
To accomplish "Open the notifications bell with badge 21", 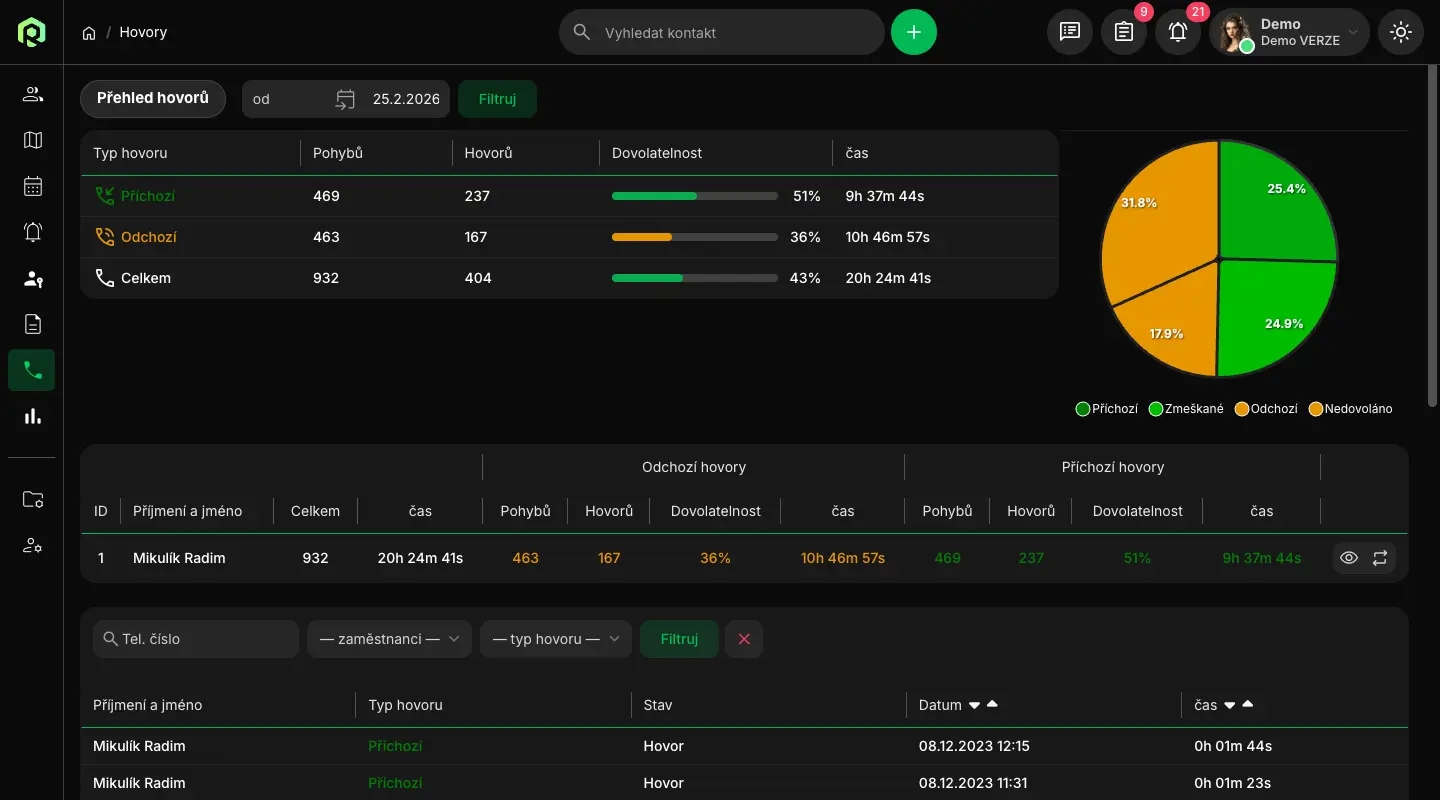I will click(x=1178, y=32).
